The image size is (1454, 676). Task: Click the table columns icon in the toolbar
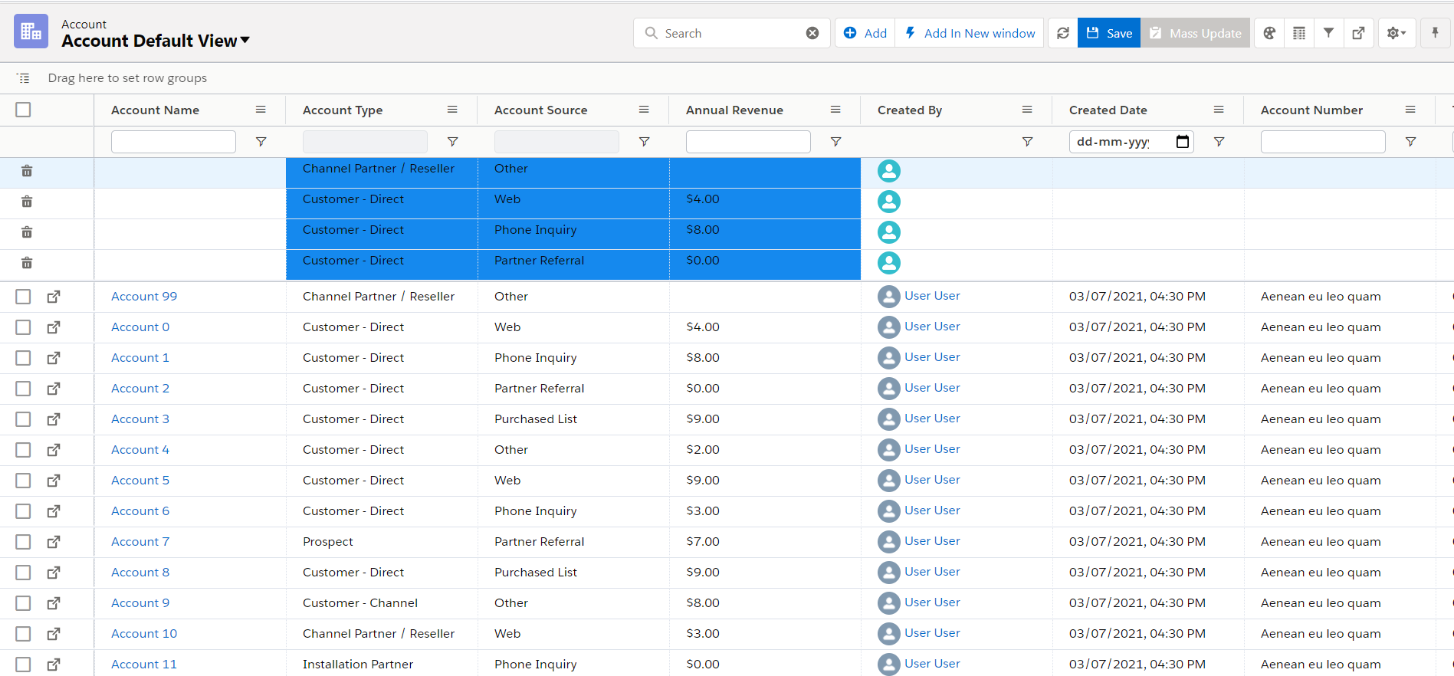pyautogui.click(x=1299, y=33)
